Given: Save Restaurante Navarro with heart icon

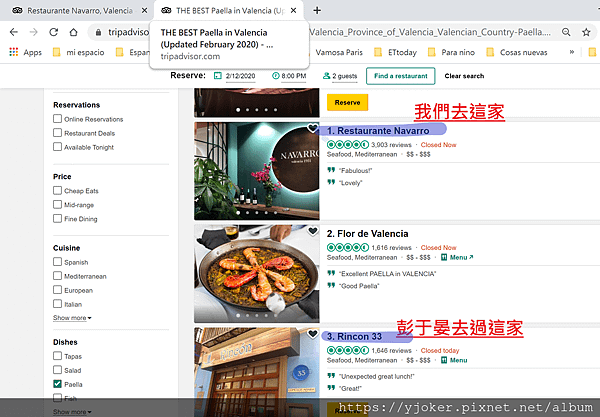Looking at the screenshot, I should [313, 128].
